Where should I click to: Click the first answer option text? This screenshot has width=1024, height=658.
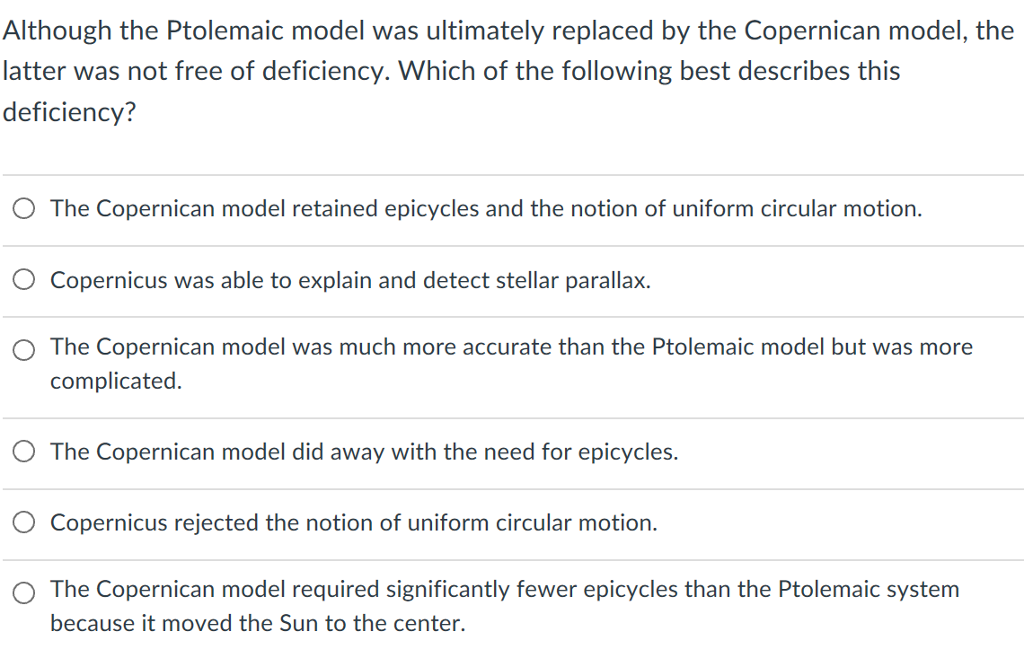[x=485, y=208]
